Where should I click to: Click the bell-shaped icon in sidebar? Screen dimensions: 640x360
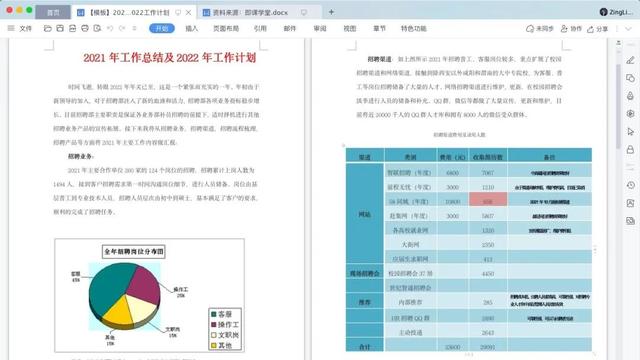coord(631,96)
